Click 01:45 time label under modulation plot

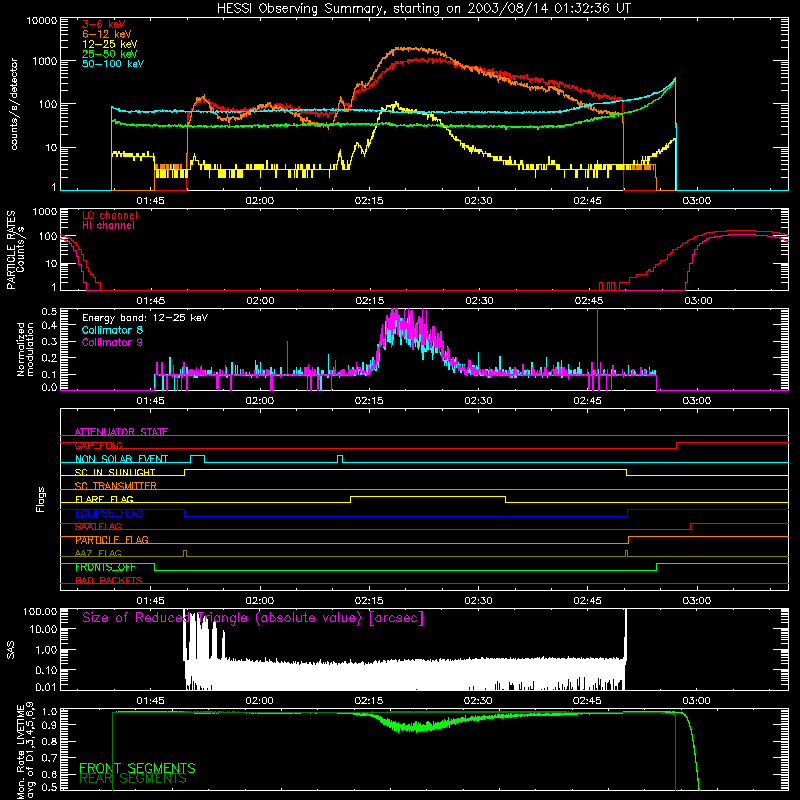[x=150, y=401]
